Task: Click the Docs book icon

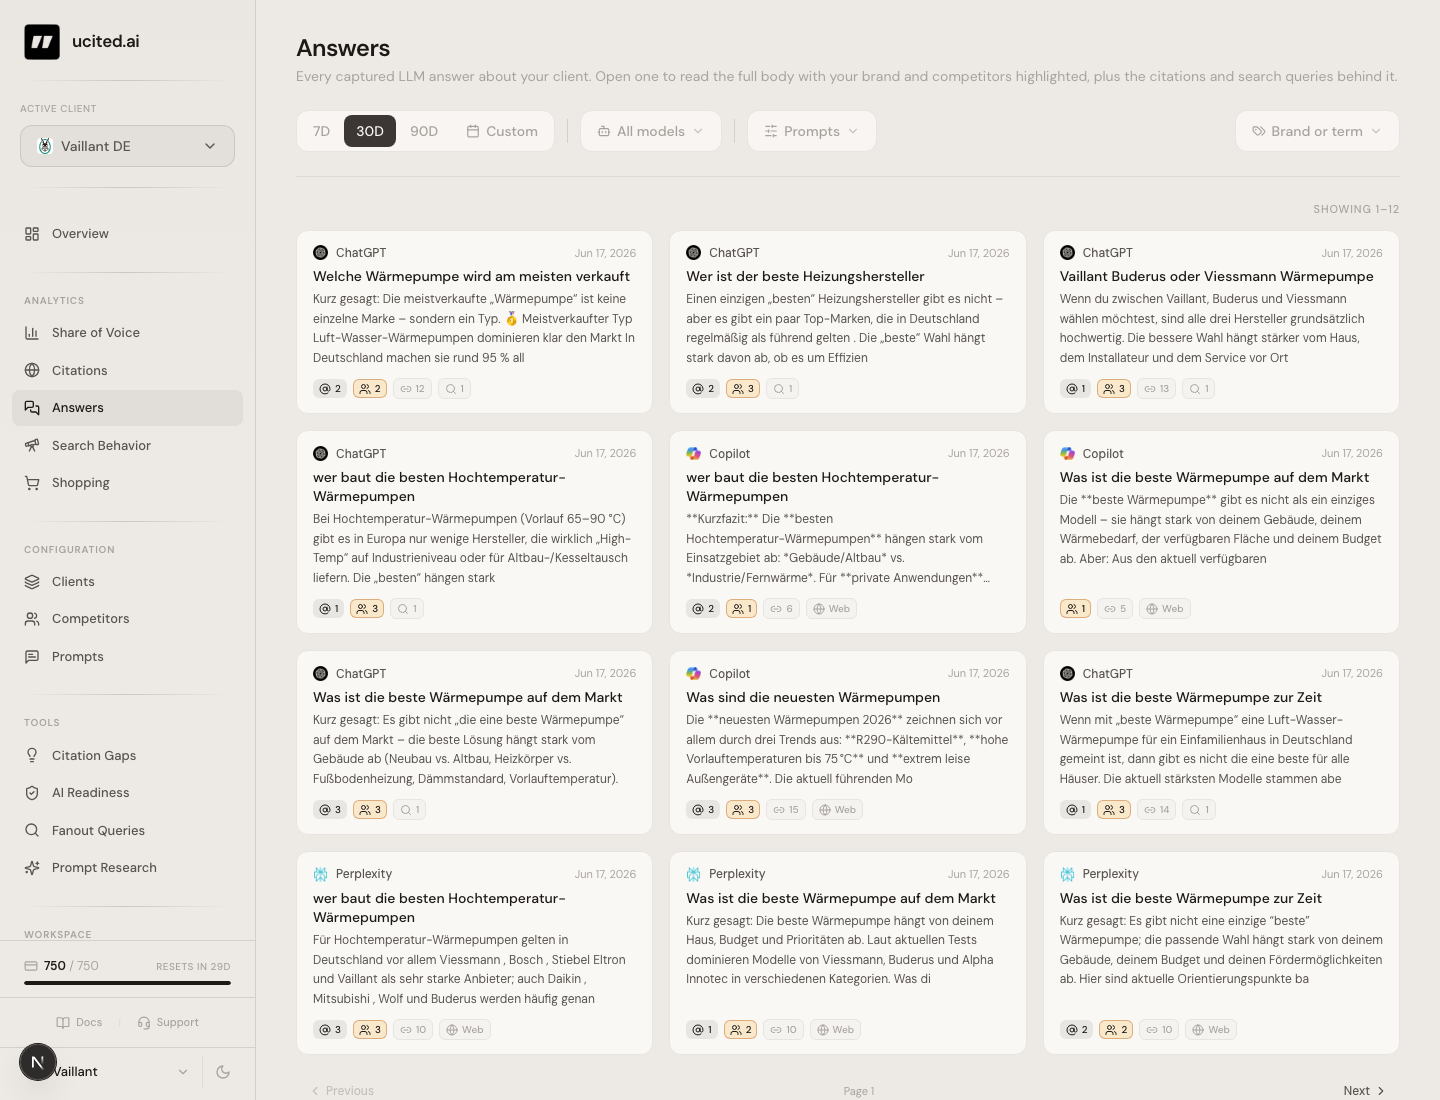Action: click(x=63, y=1023)
